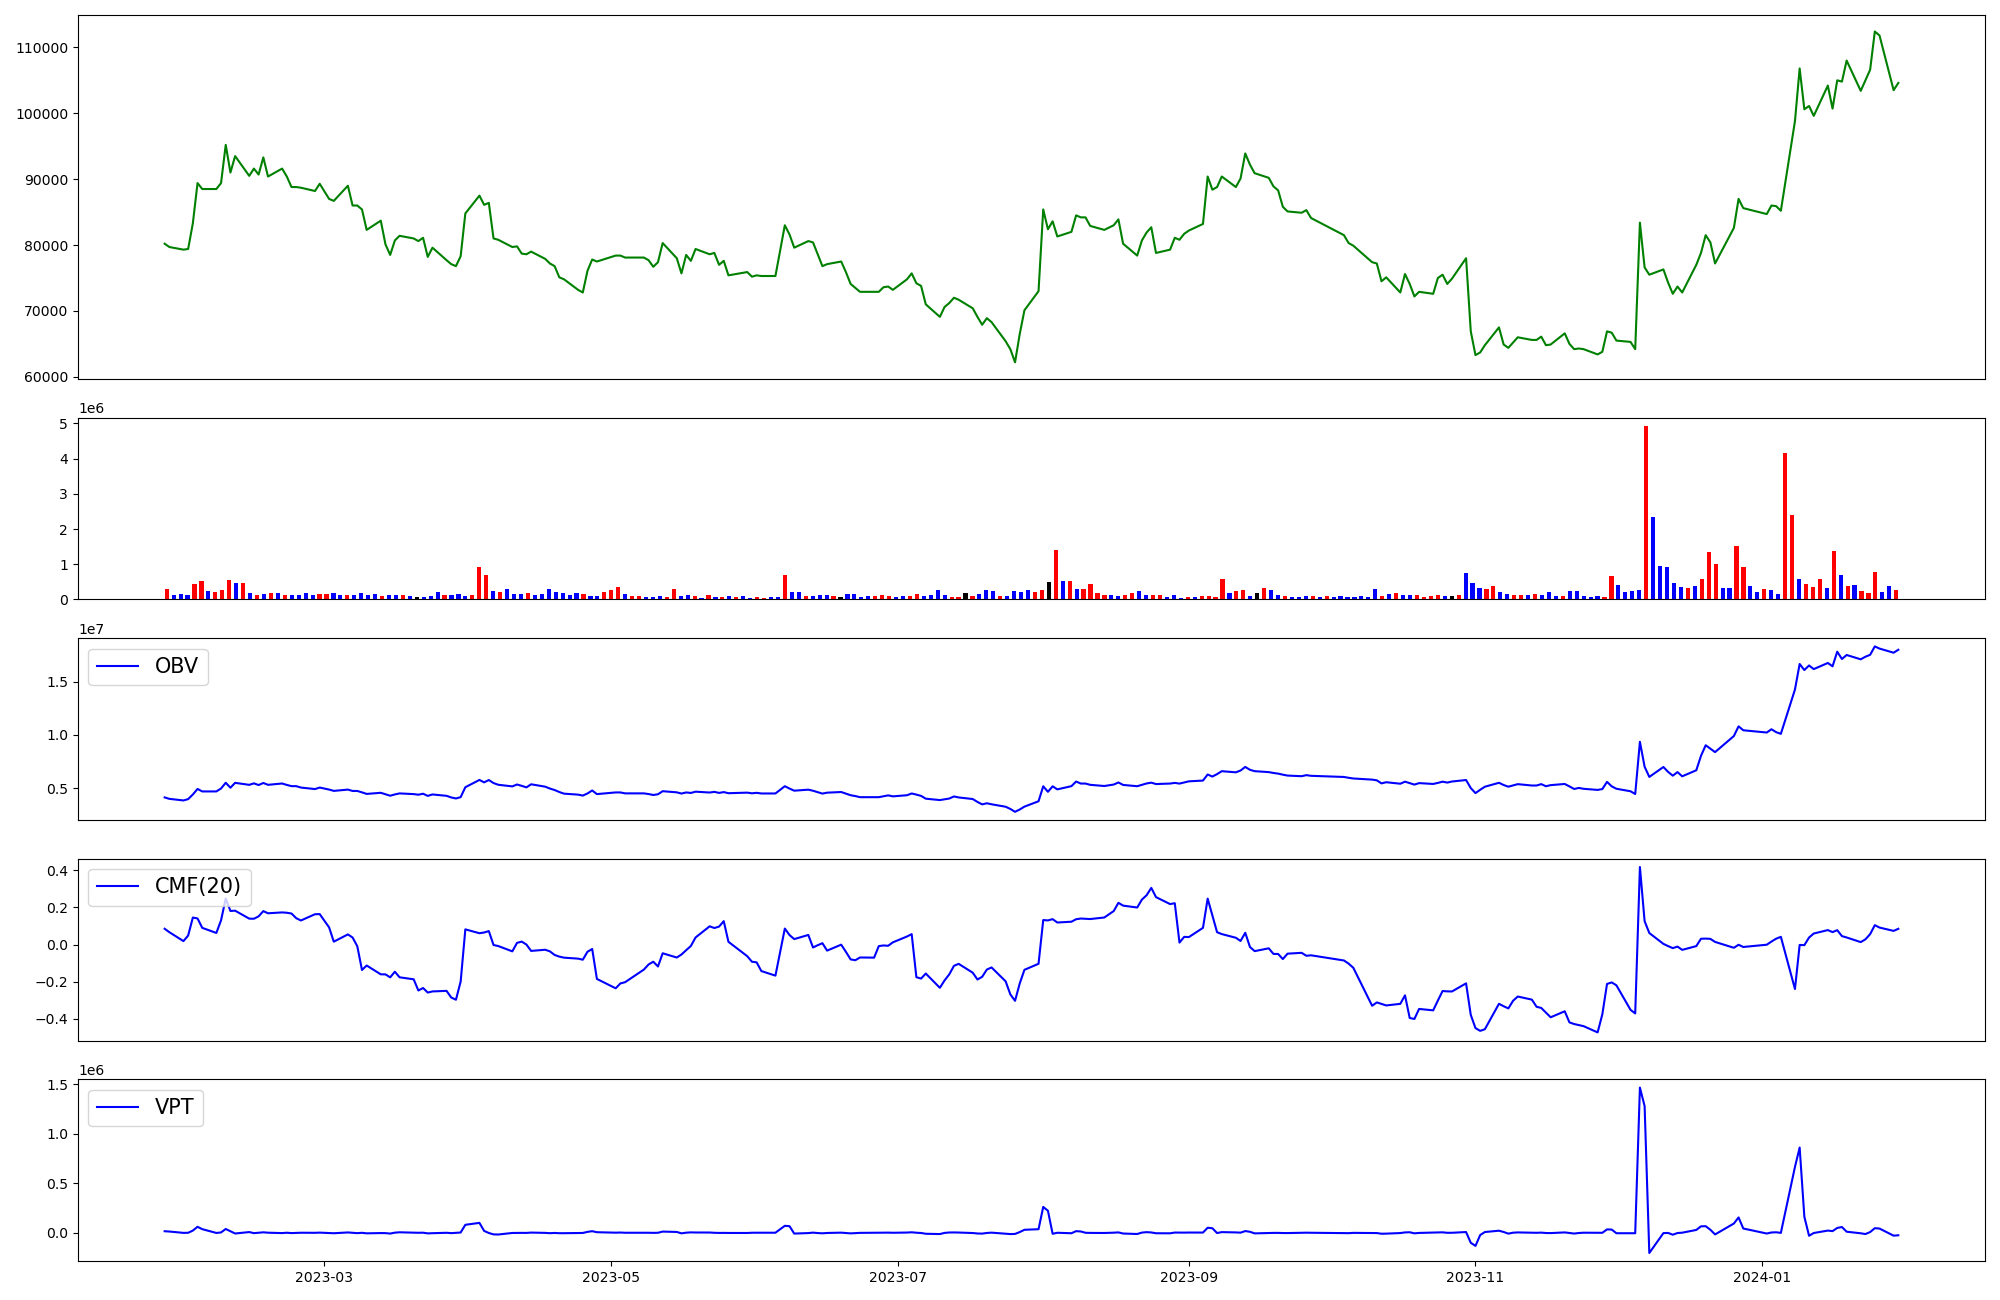Click the 1e7 exponent label above OBV chart
2000x1300 pixels.
click(91, 629)
